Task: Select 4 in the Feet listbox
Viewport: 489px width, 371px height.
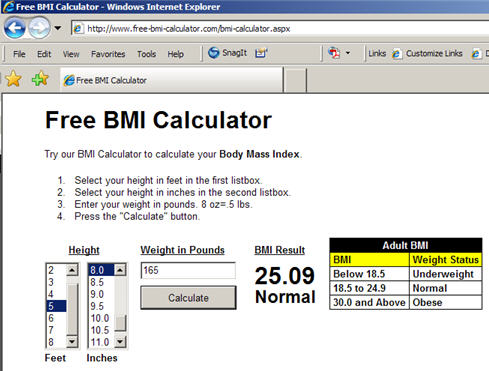Action: pyautogui.click(x=56, y=294)
